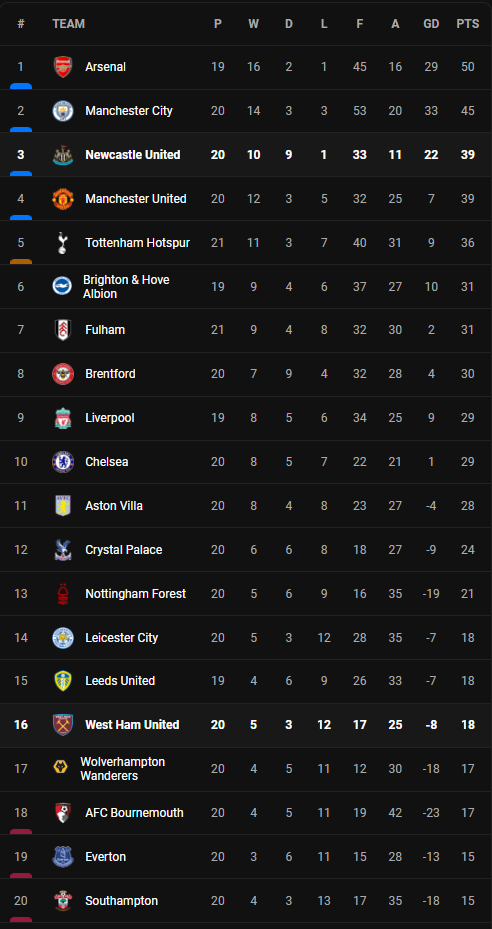Click the Manchester City club crest
Screen dimensions: 492x929
pyautogui.click(x=62, y=111)
